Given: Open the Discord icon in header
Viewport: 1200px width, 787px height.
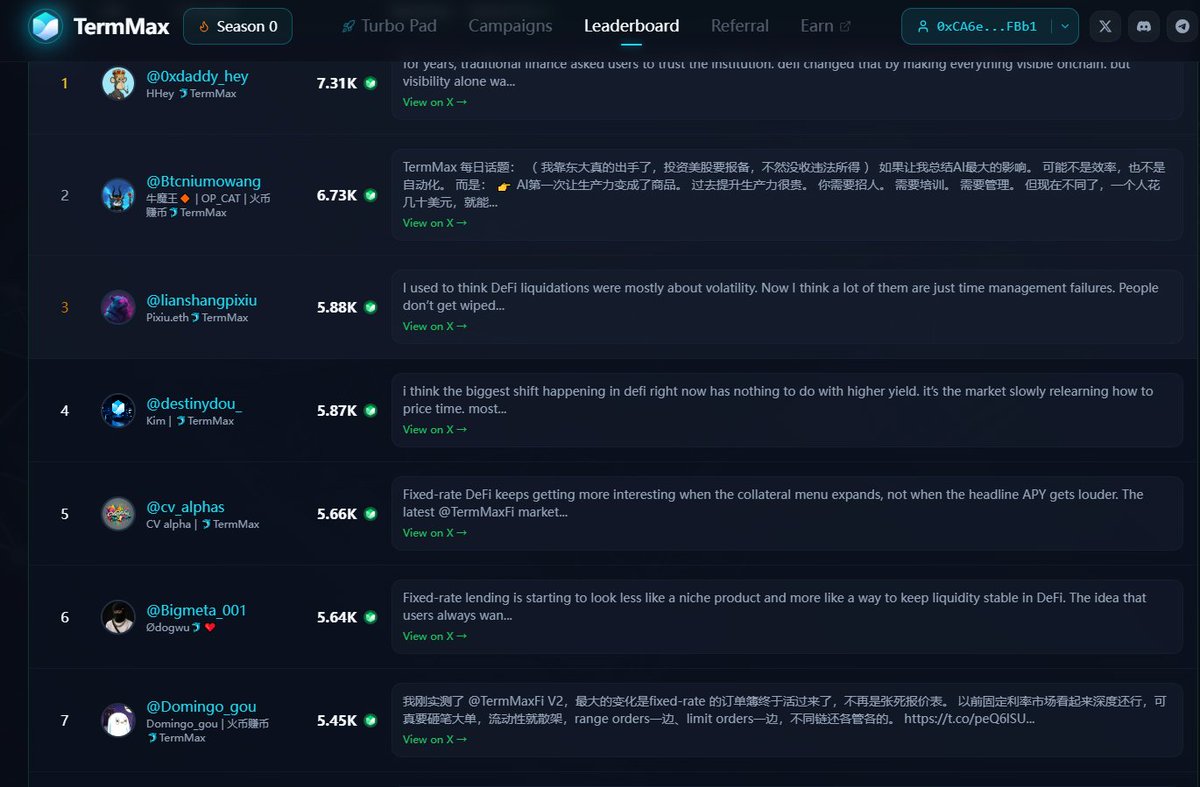Looking at the screenshot, I should (x=1144, y=27).
